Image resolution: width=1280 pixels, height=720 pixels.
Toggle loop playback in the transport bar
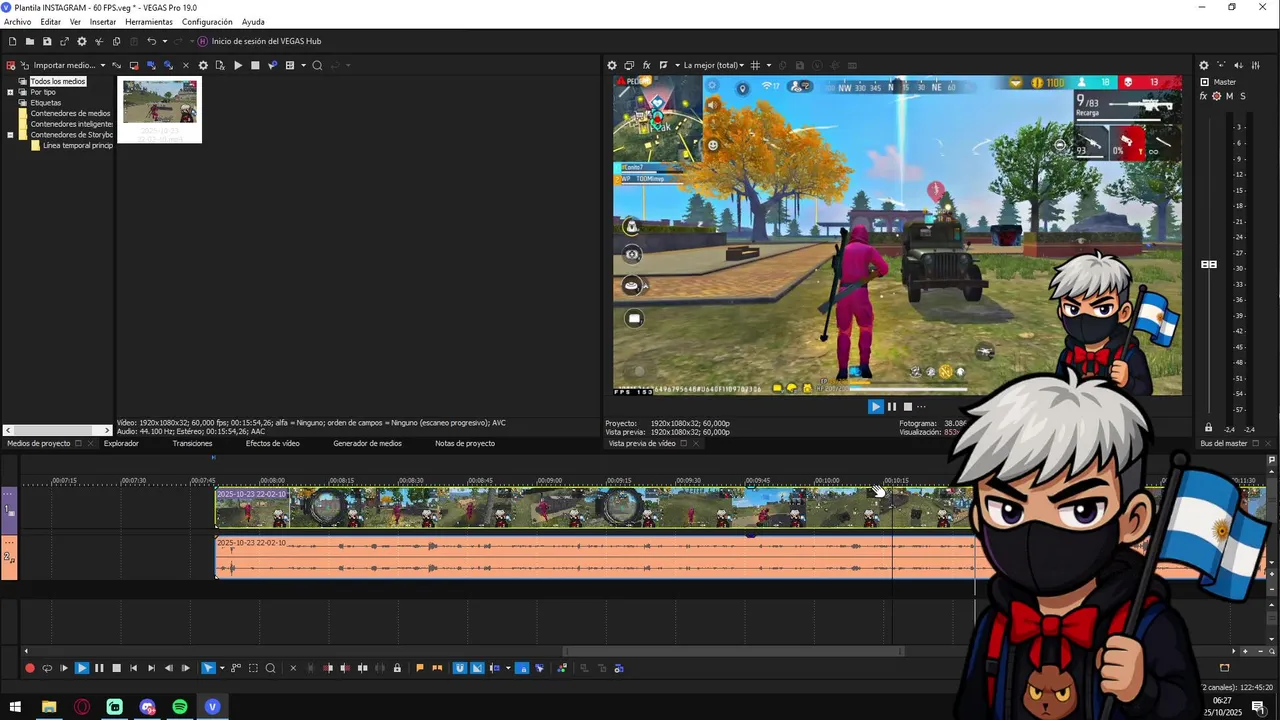pyautogui.click(x=47, y=668)
